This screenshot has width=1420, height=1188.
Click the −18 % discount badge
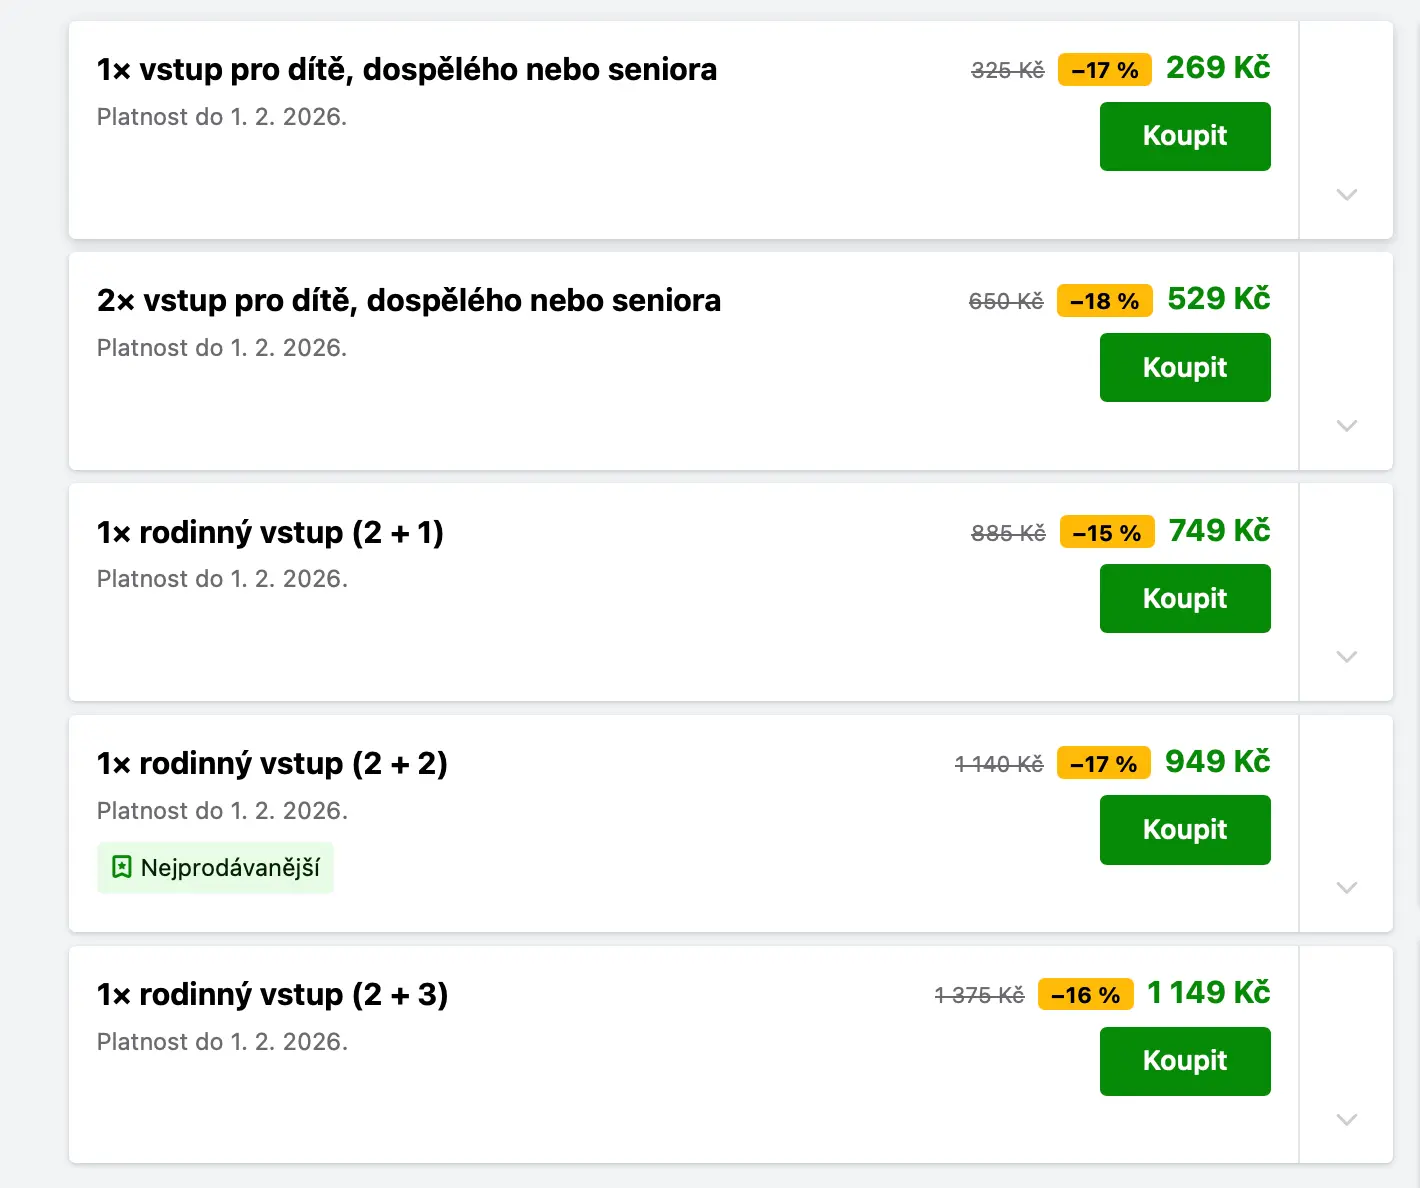click(x=1104, y=301)
